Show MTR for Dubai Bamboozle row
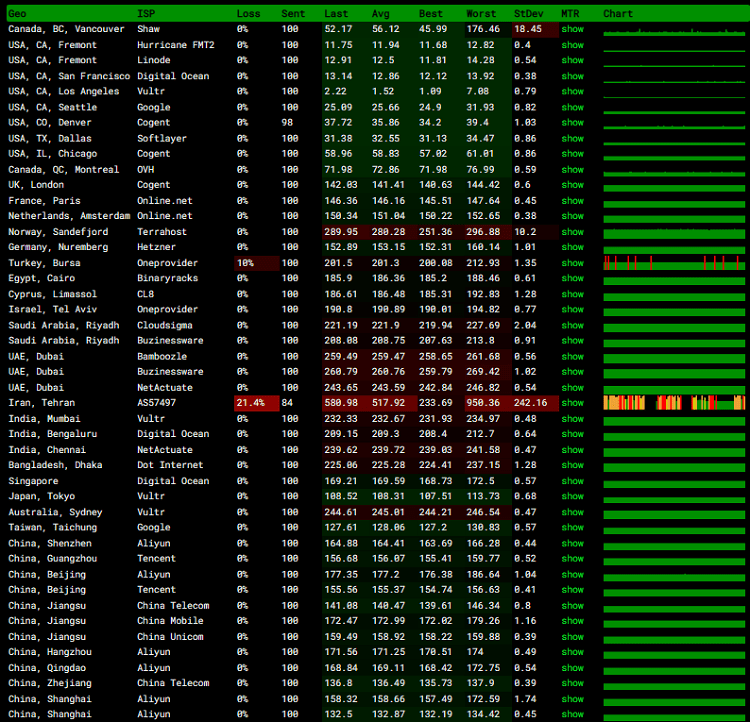This screenshot has height=722, width=750. [x=573, y=356]
